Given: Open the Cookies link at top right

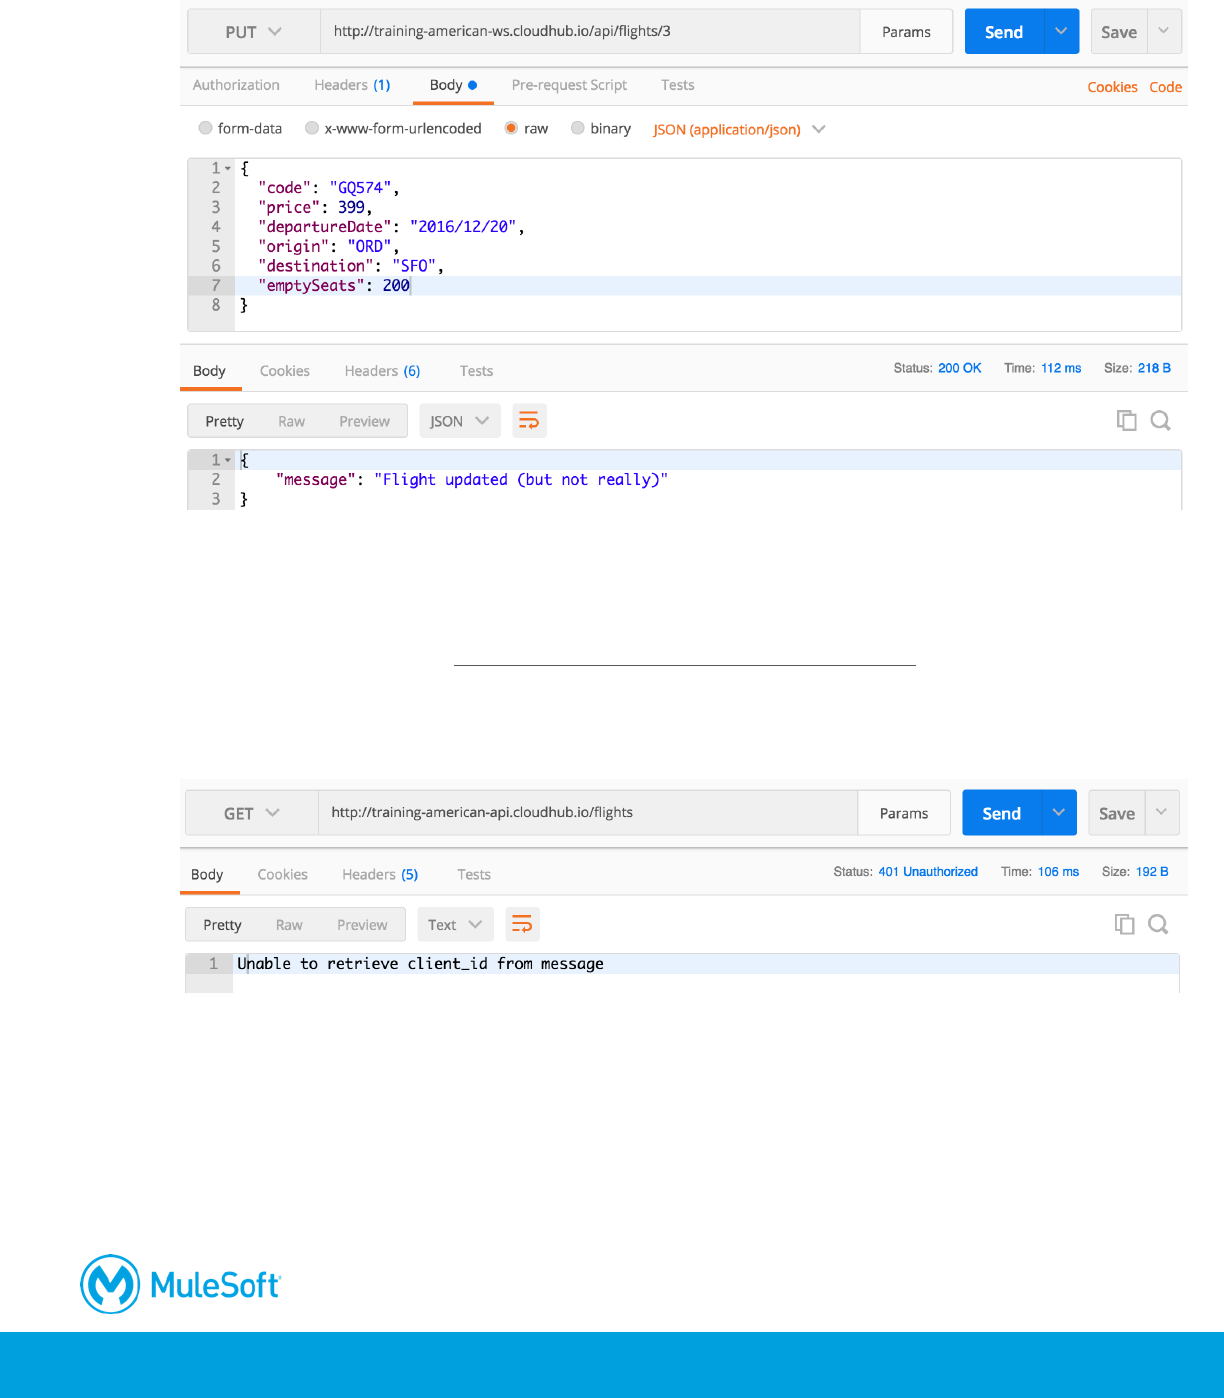Looking at the screenshot, I should coord(1112,87).
